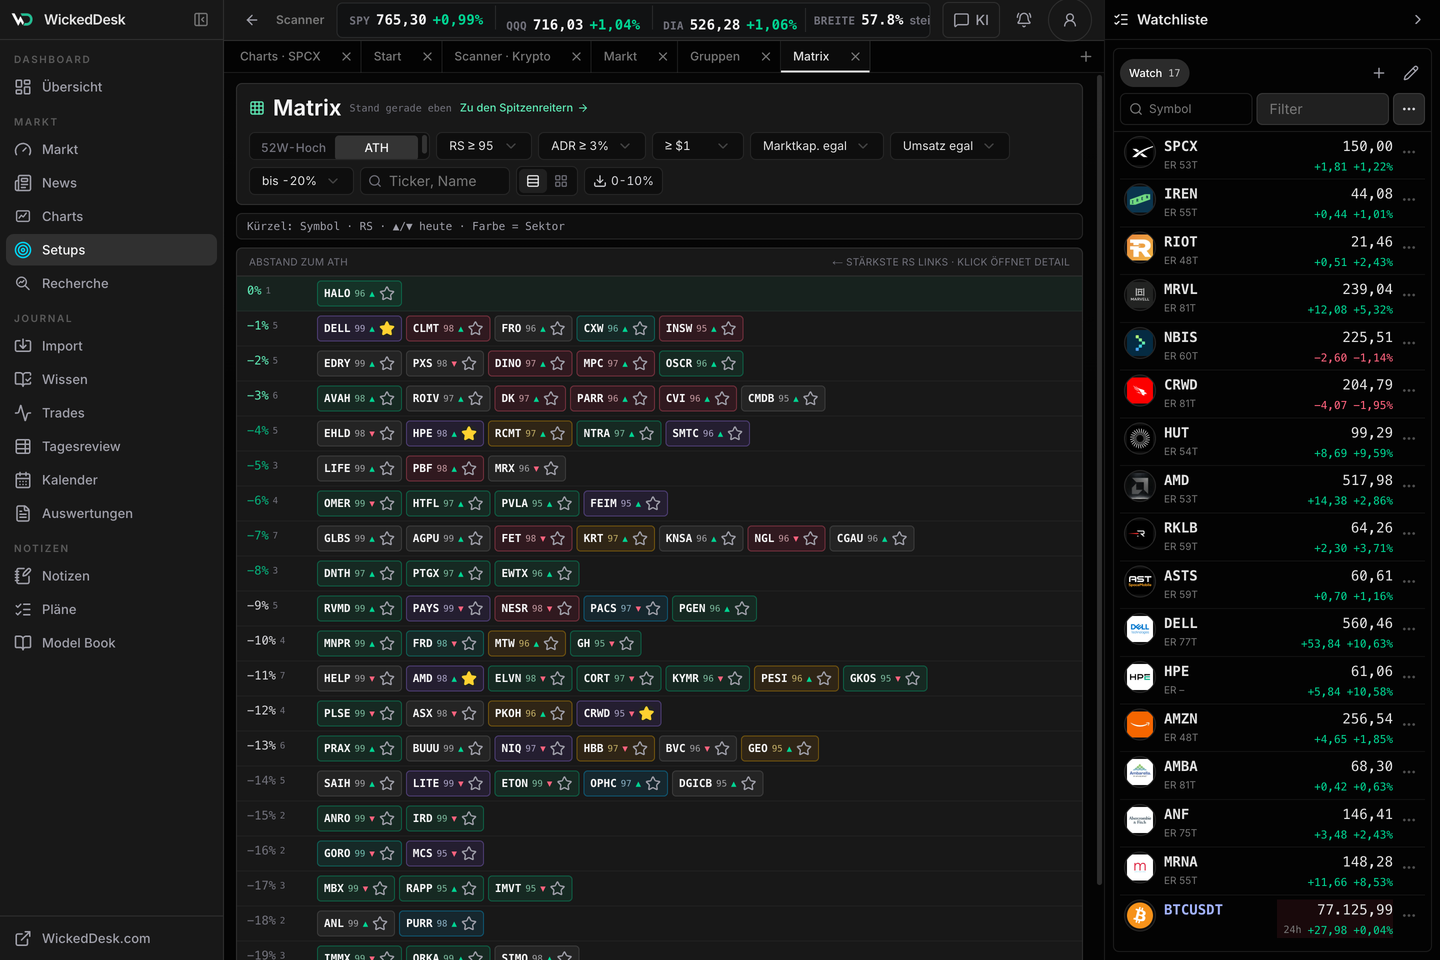Image resolution: width=1440 pixels, height=960 pixels.
Task: Expand the Watchliste panel chevron
Action: (x=1417, y=20)
